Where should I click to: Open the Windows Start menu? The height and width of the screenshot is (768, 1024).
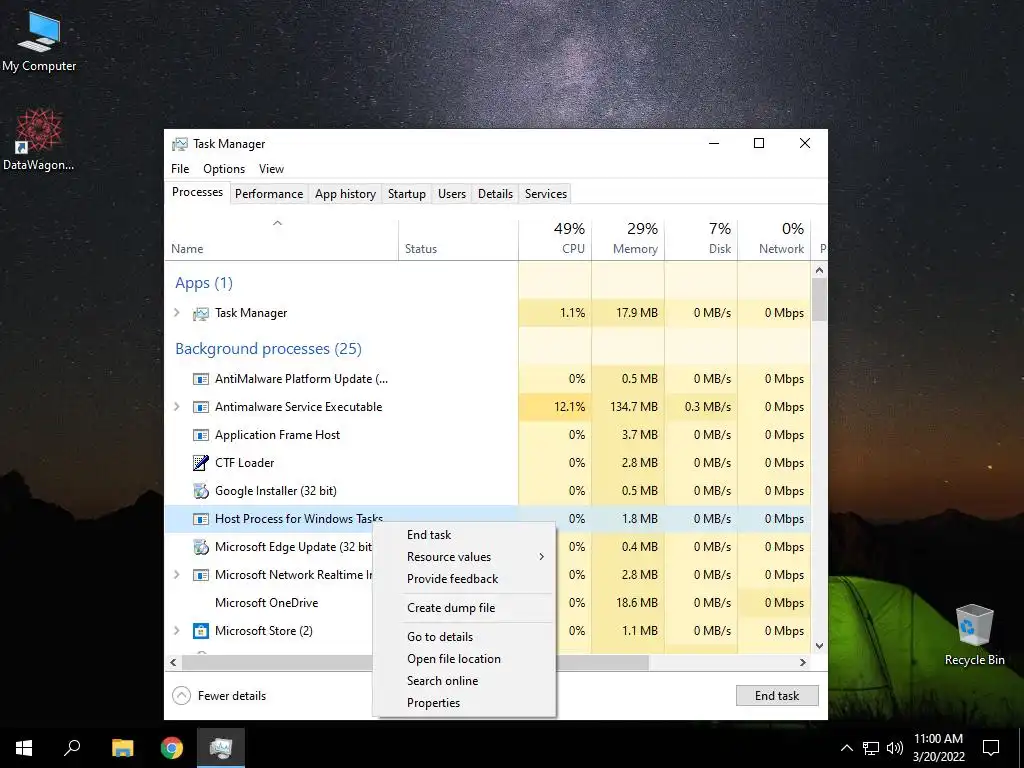tap(24, 748)
